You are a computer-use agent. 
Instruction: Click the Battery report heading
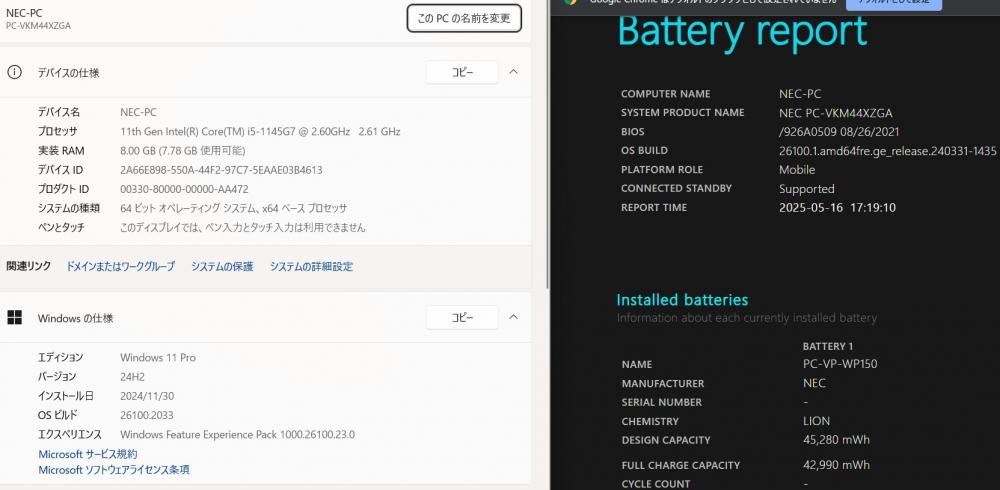[x=743, y=30]
